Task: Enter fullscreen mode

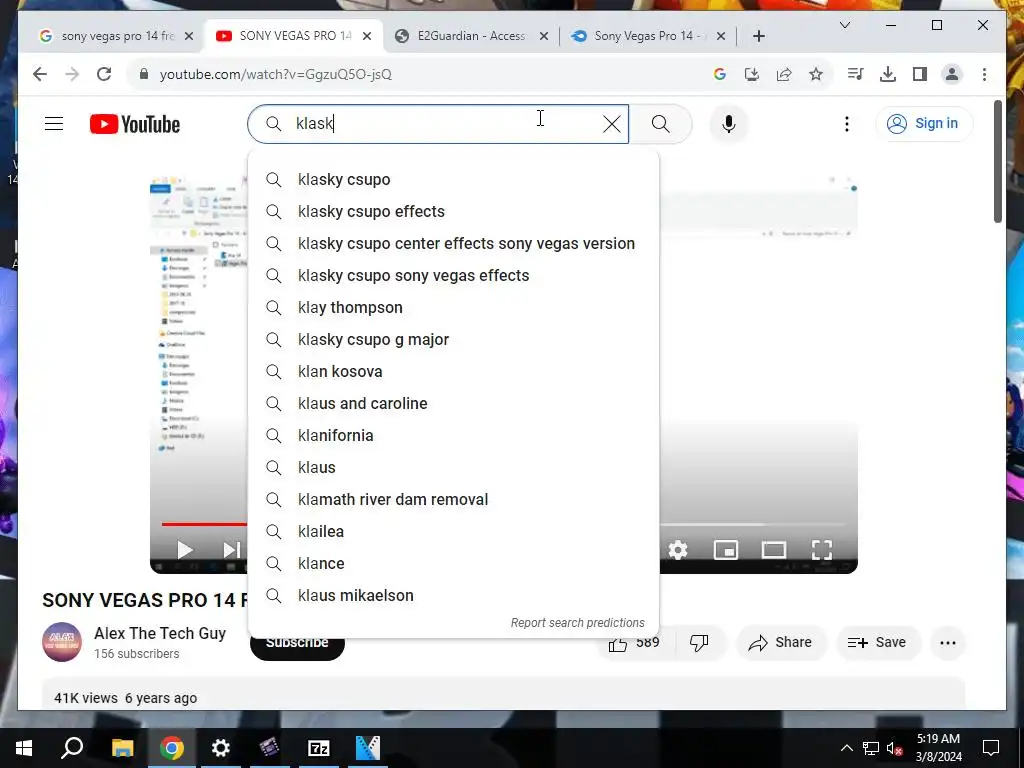Action: tap(822, 550)
